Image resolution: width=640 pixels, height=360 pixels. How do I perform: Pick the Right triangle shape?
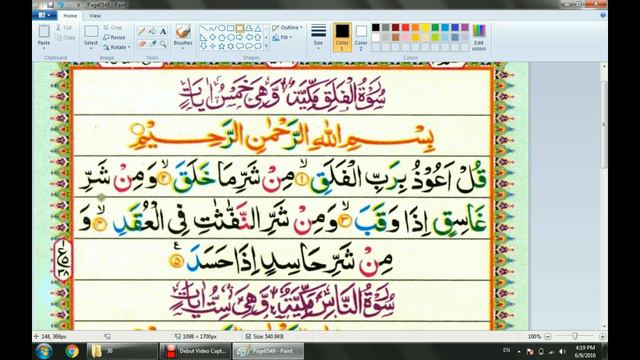pos(203,38)
